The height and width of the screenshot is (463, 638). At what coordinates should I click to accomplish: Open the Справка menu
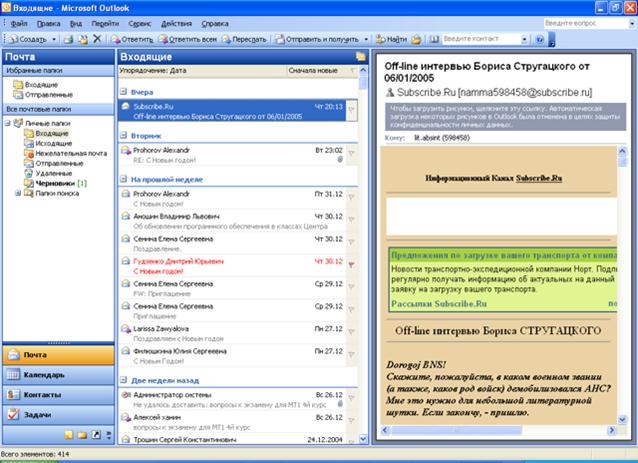click(215, 24)
